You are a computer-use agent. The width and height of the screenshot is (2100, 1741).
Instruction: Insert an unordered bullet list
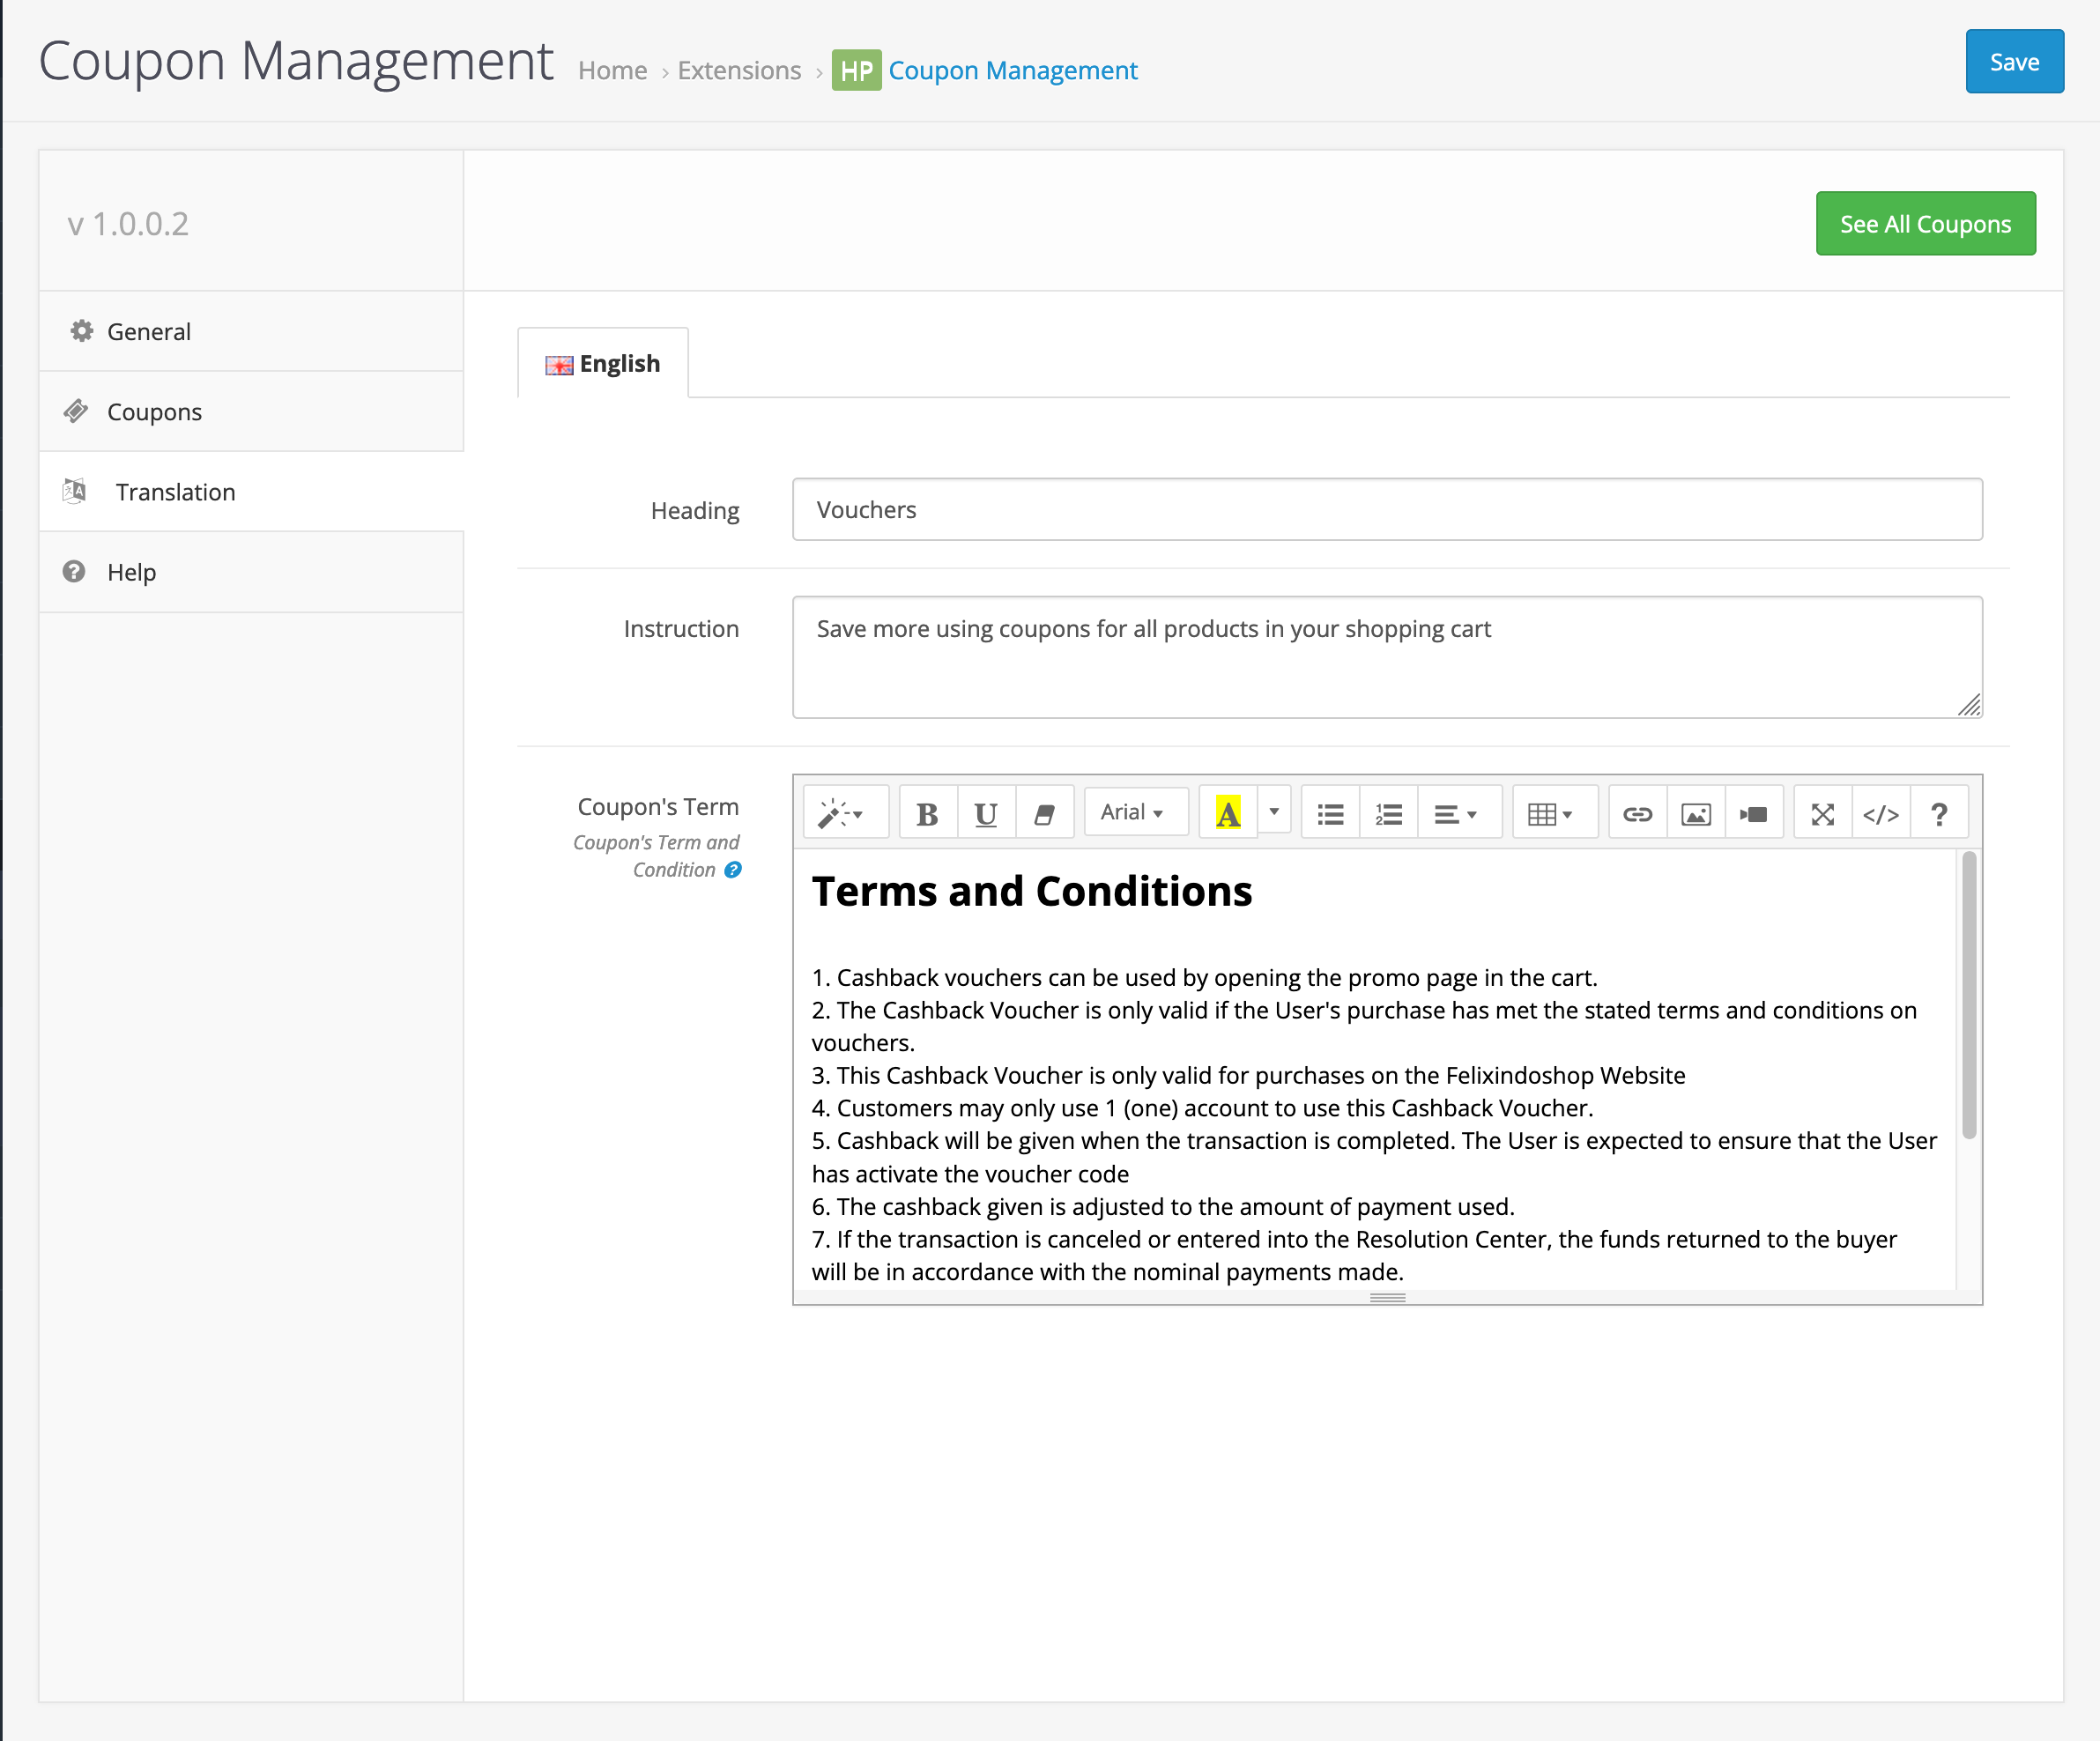pos(1330,813)
